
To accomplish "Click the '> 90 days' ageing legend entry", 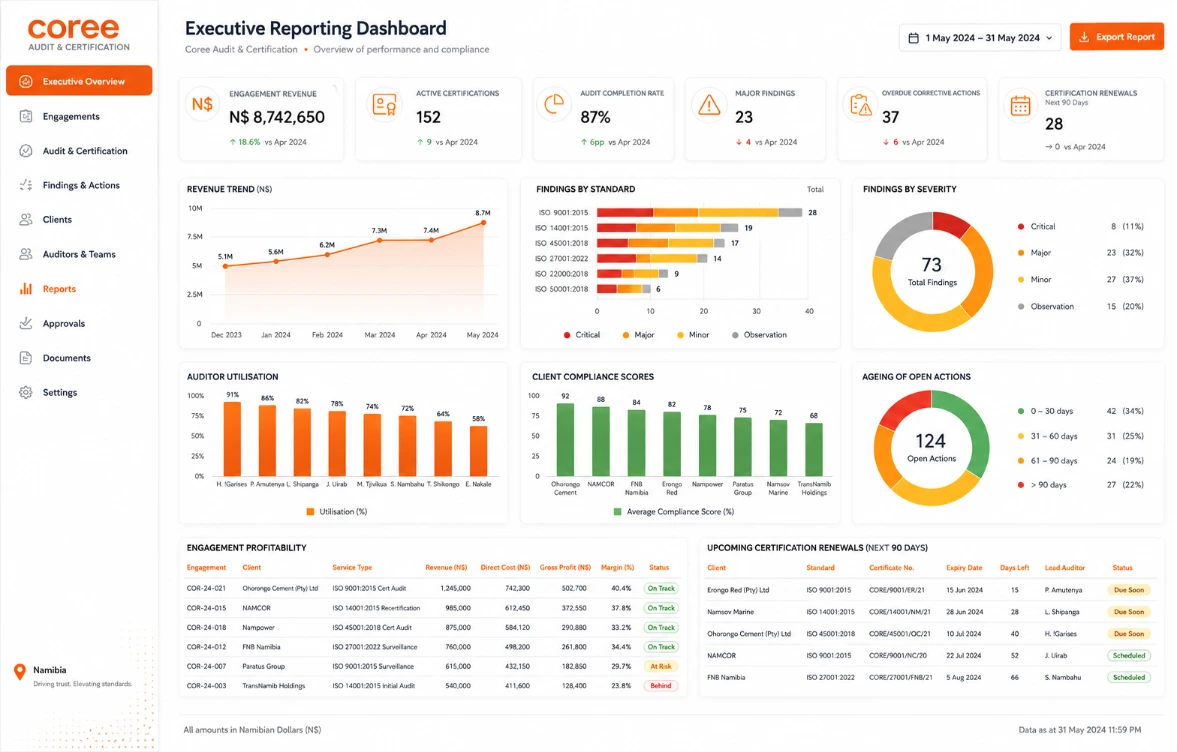I will click(1079, 485).
